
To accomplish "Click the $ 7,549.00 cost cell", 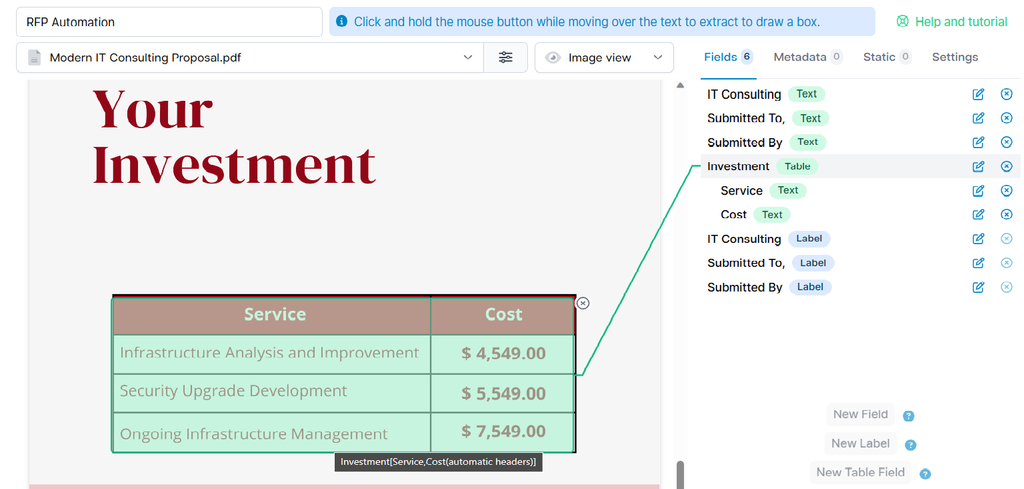I will click(503, 432).
